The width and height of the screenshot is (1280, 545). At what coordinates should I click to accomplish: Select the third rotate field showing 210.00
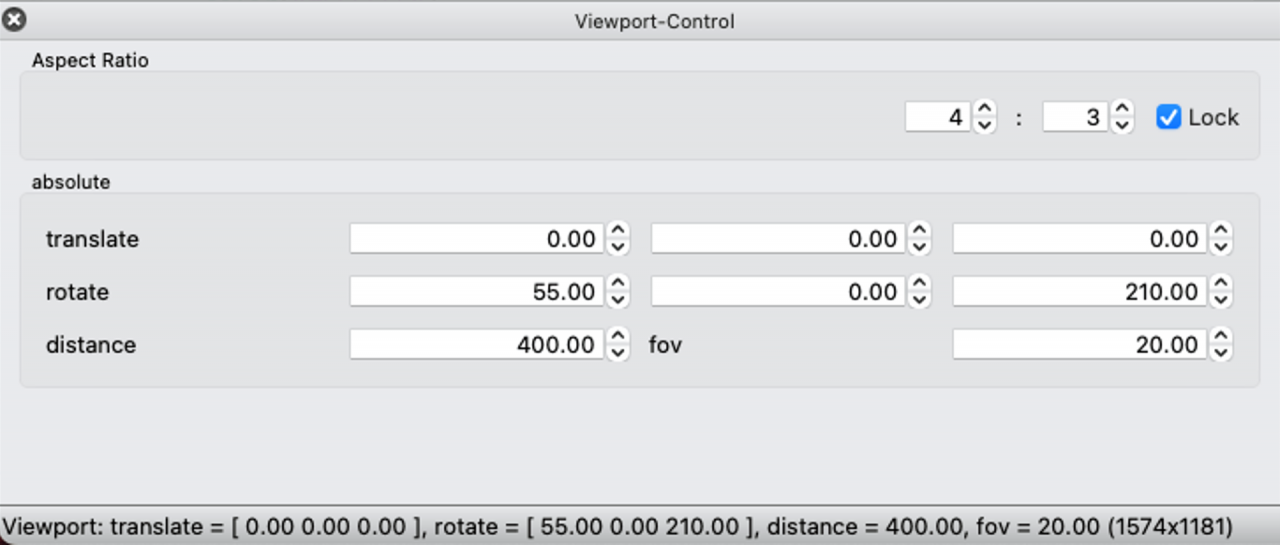point(1079,292)
